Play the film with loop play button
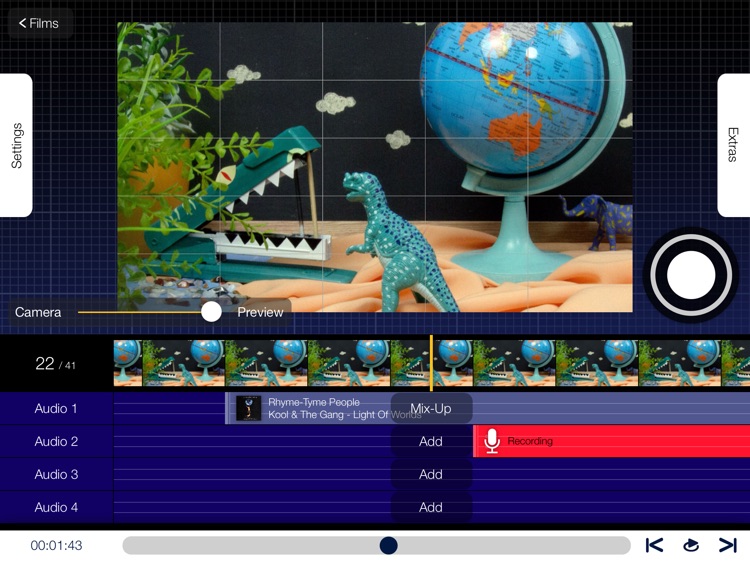This screenshot has width=750, height=563. point(691,545)
